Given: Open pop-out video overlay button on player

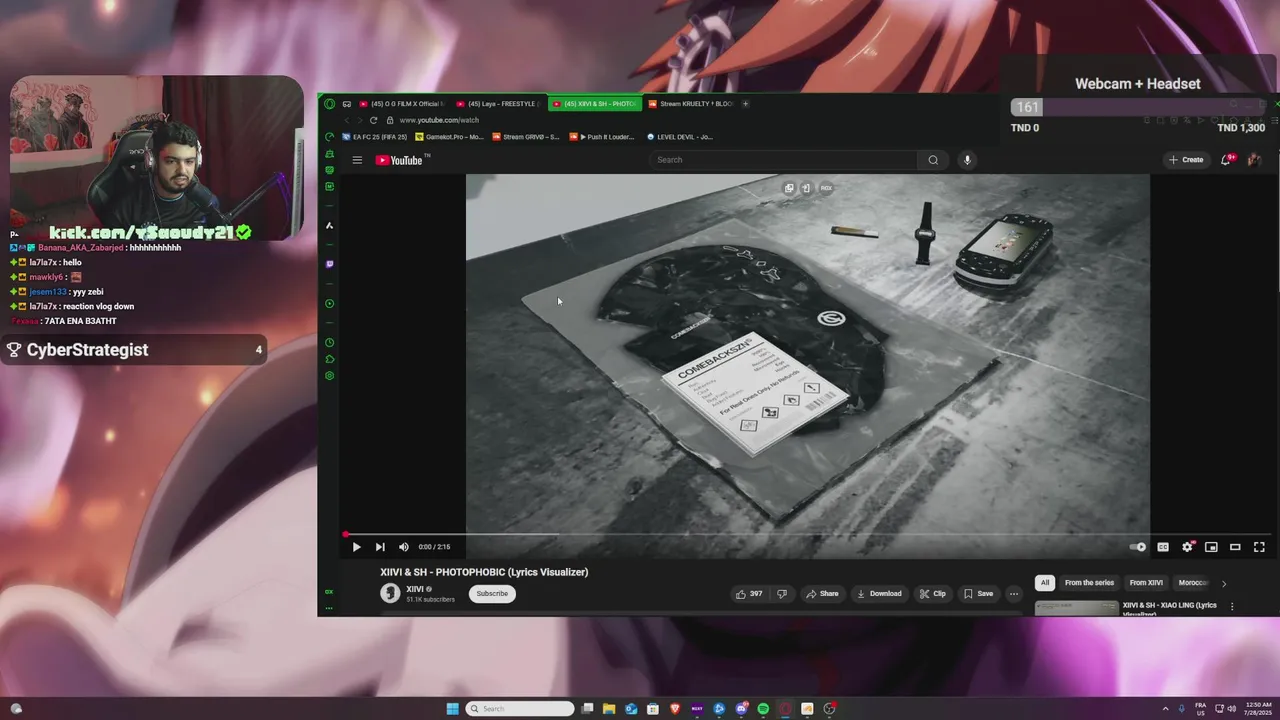Looking at the screenshot, I should pyautogui.click(x=789, y=188).
